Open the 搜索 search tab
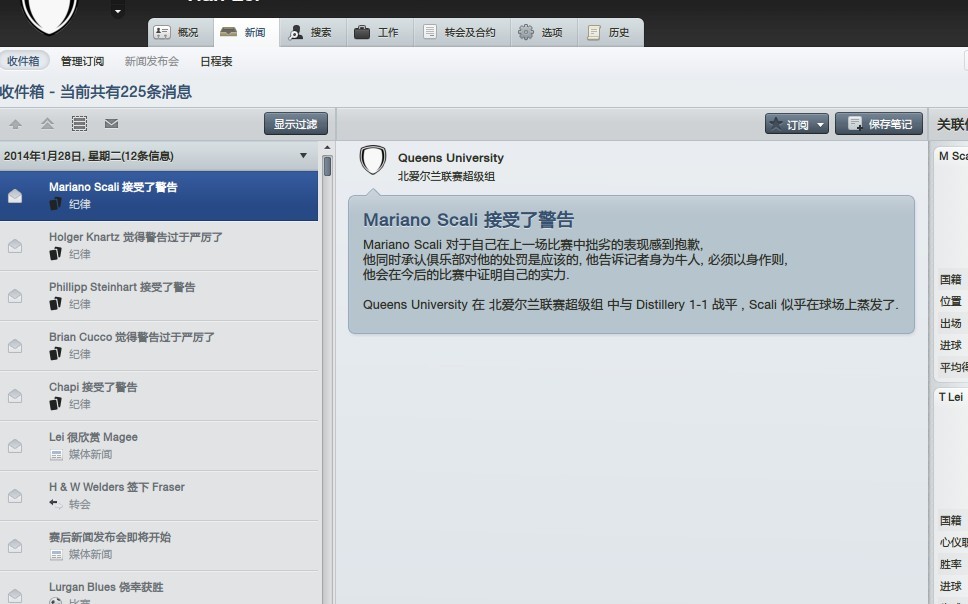 312,32
